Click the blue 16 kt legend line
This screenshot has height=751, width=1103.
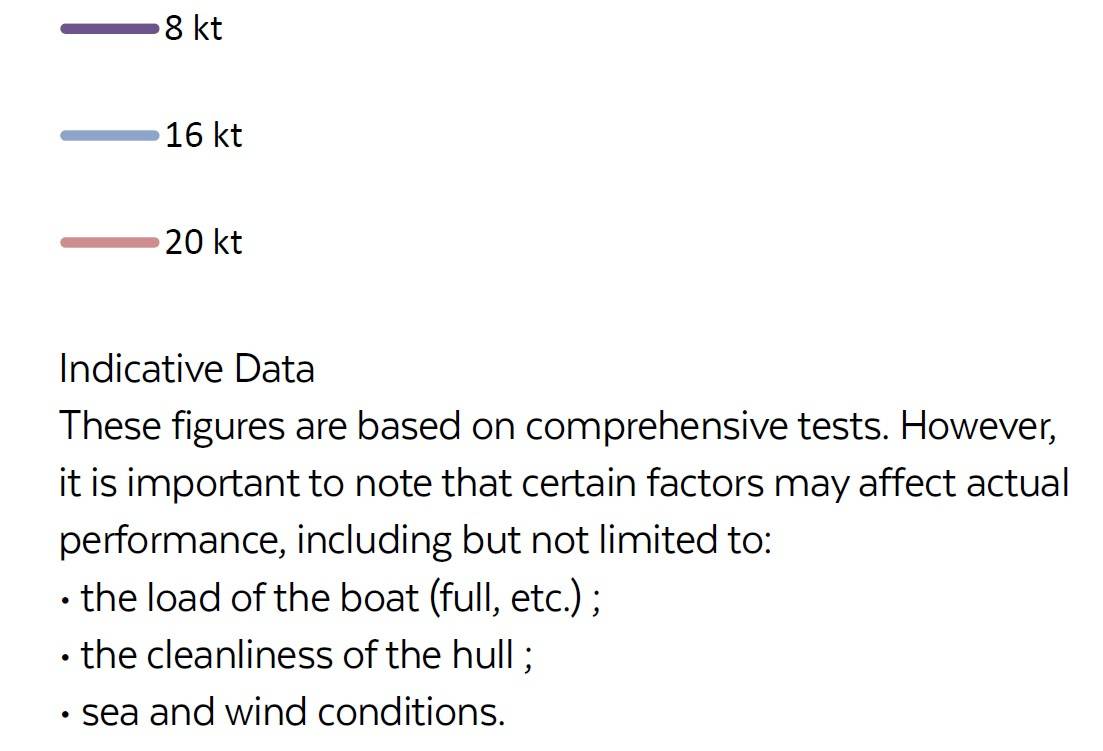[110, 136]
